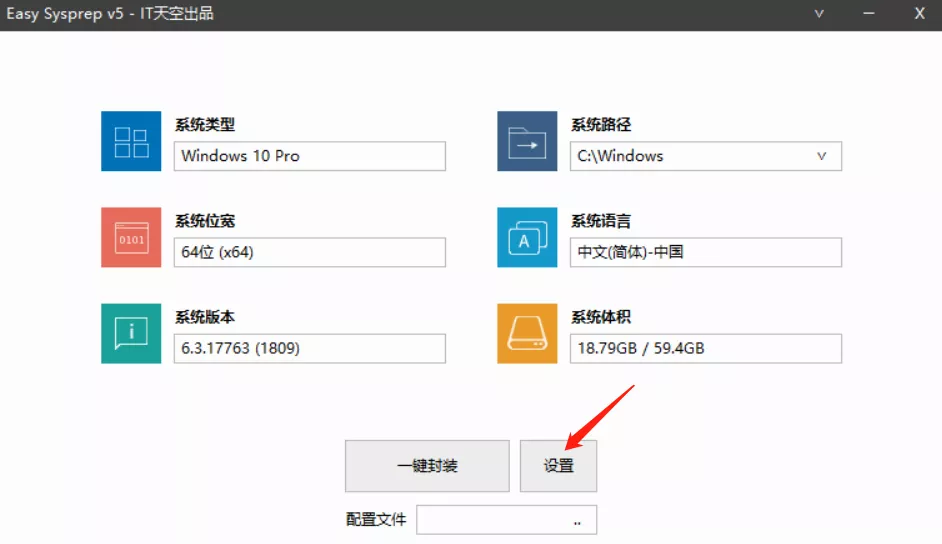Open 设置 settings button
942x544 pixels.
[558, 466]
